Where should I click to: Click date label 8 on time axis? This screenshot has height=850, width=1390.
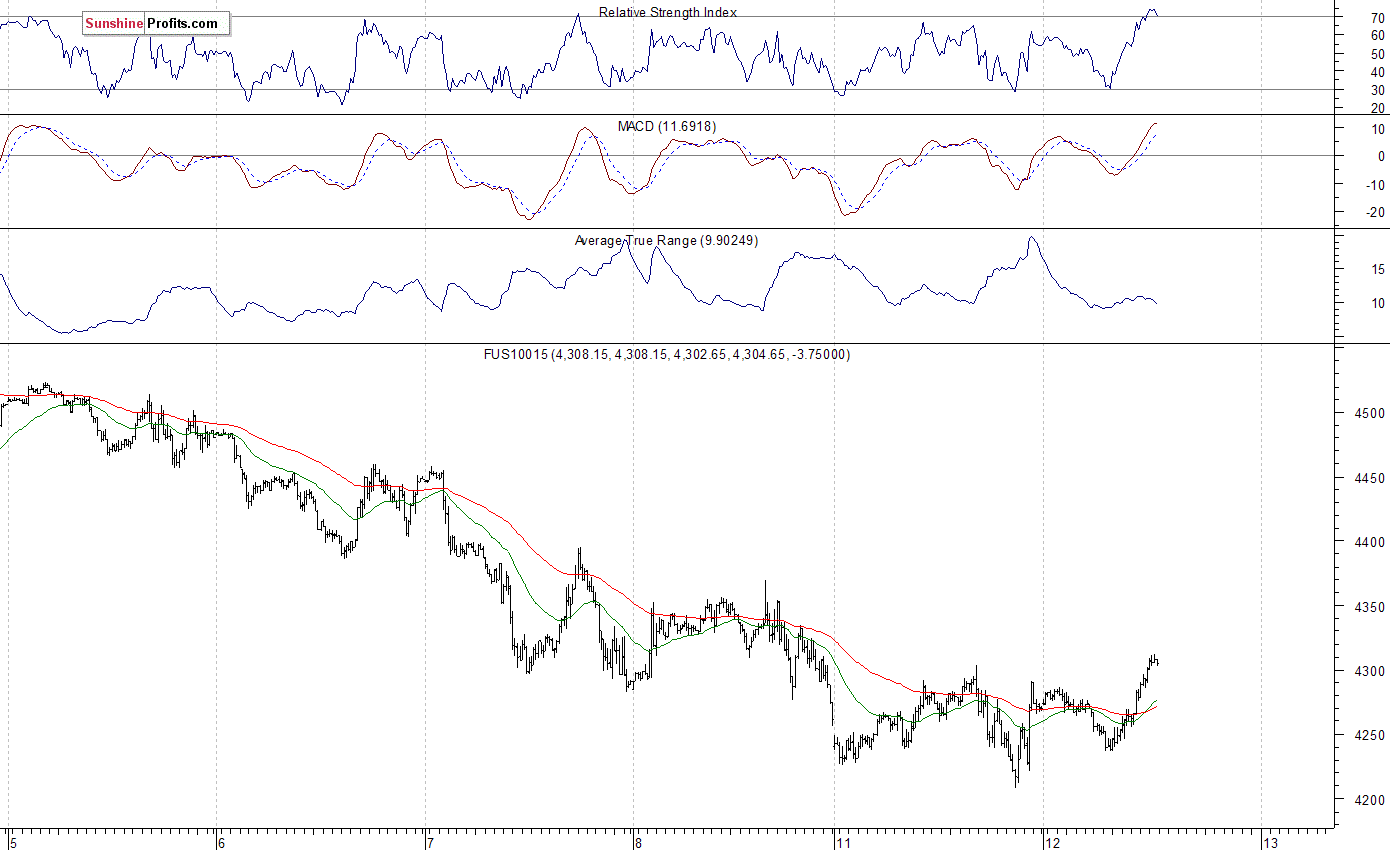click(x=637, y=843)
